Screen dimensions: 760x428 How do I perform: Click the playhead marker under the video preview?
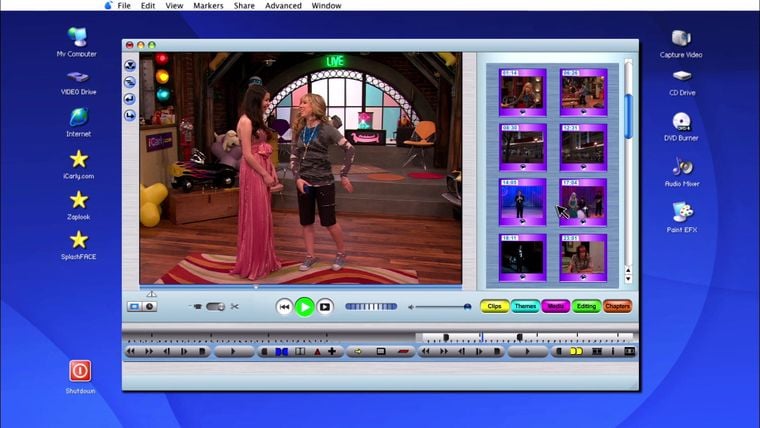tap(256, 287)
